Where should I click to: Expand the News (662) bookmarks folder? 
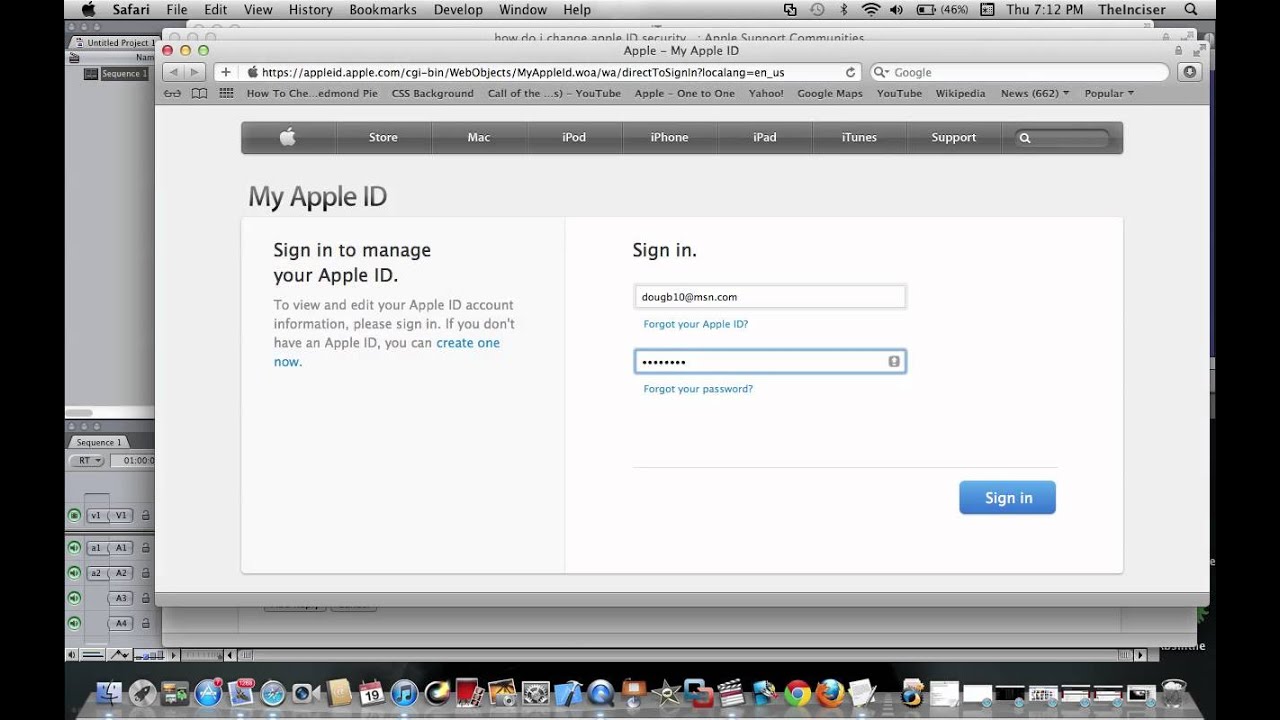coord(1035,93)
